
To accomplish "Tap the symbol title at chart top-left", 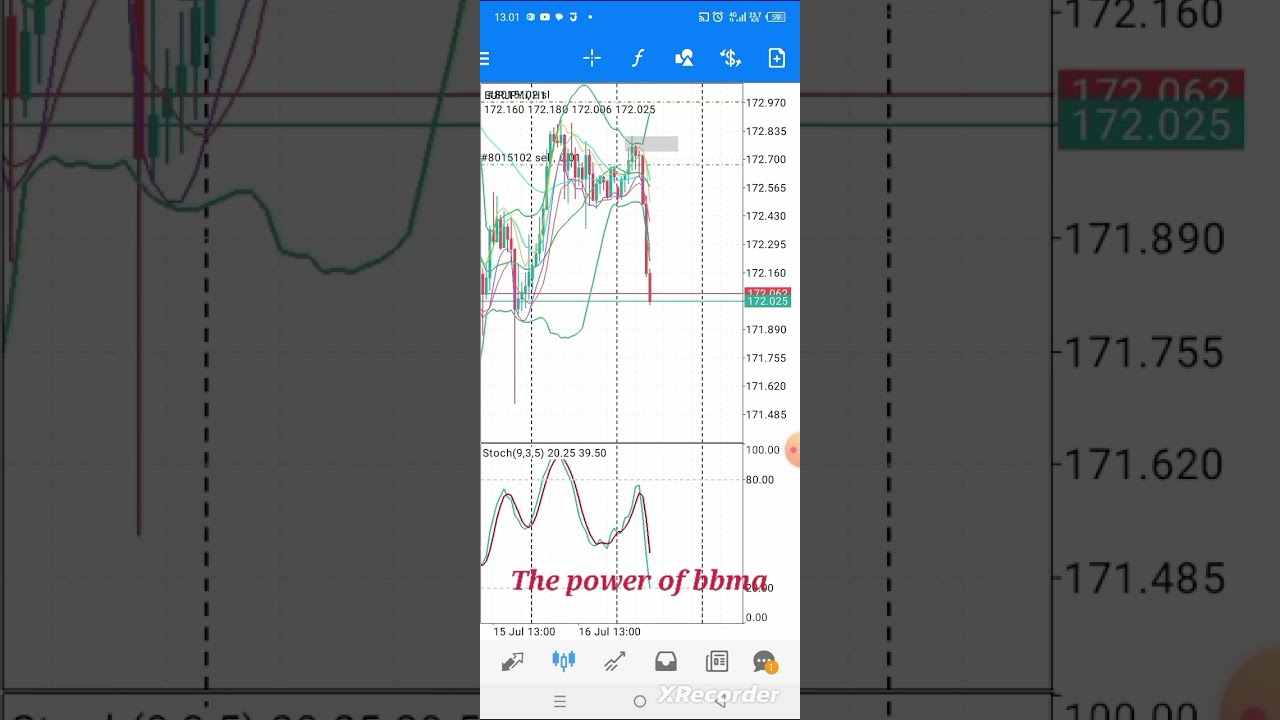I will coord(516,95).
